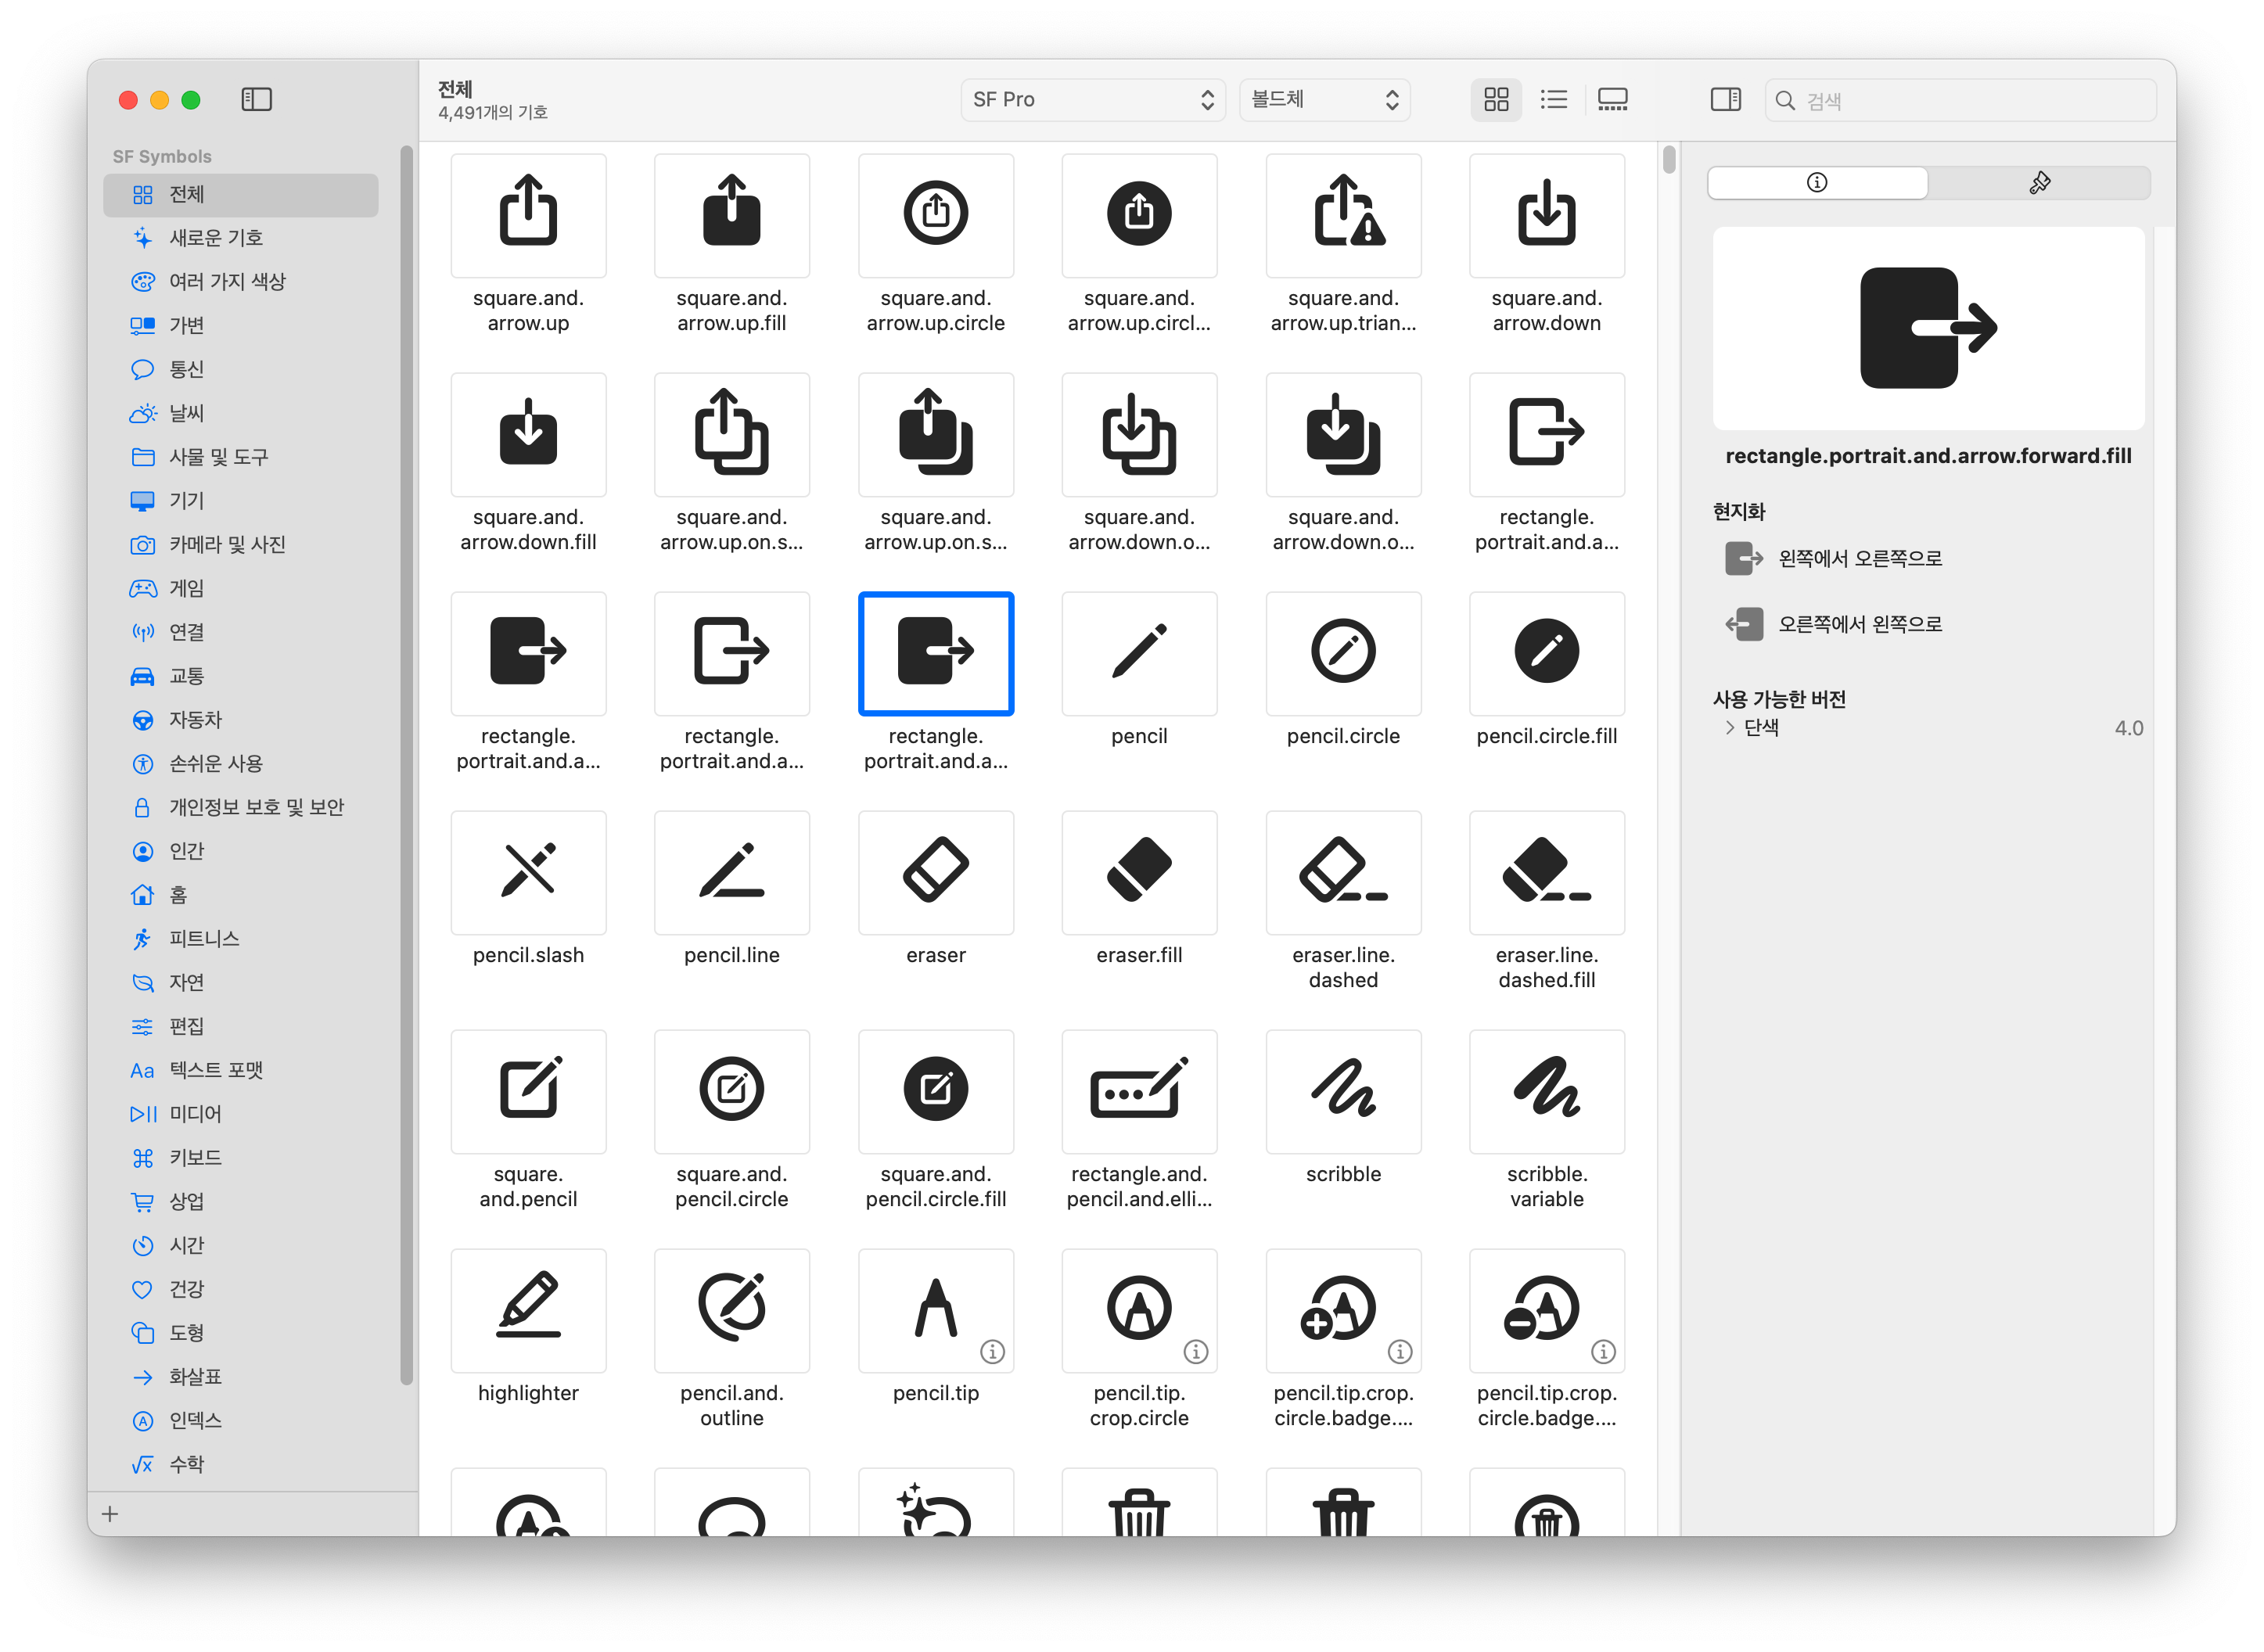Expand the 단색 availability row
The width and height of the screenshot is (2264, 1652).
coord(1729,728)
